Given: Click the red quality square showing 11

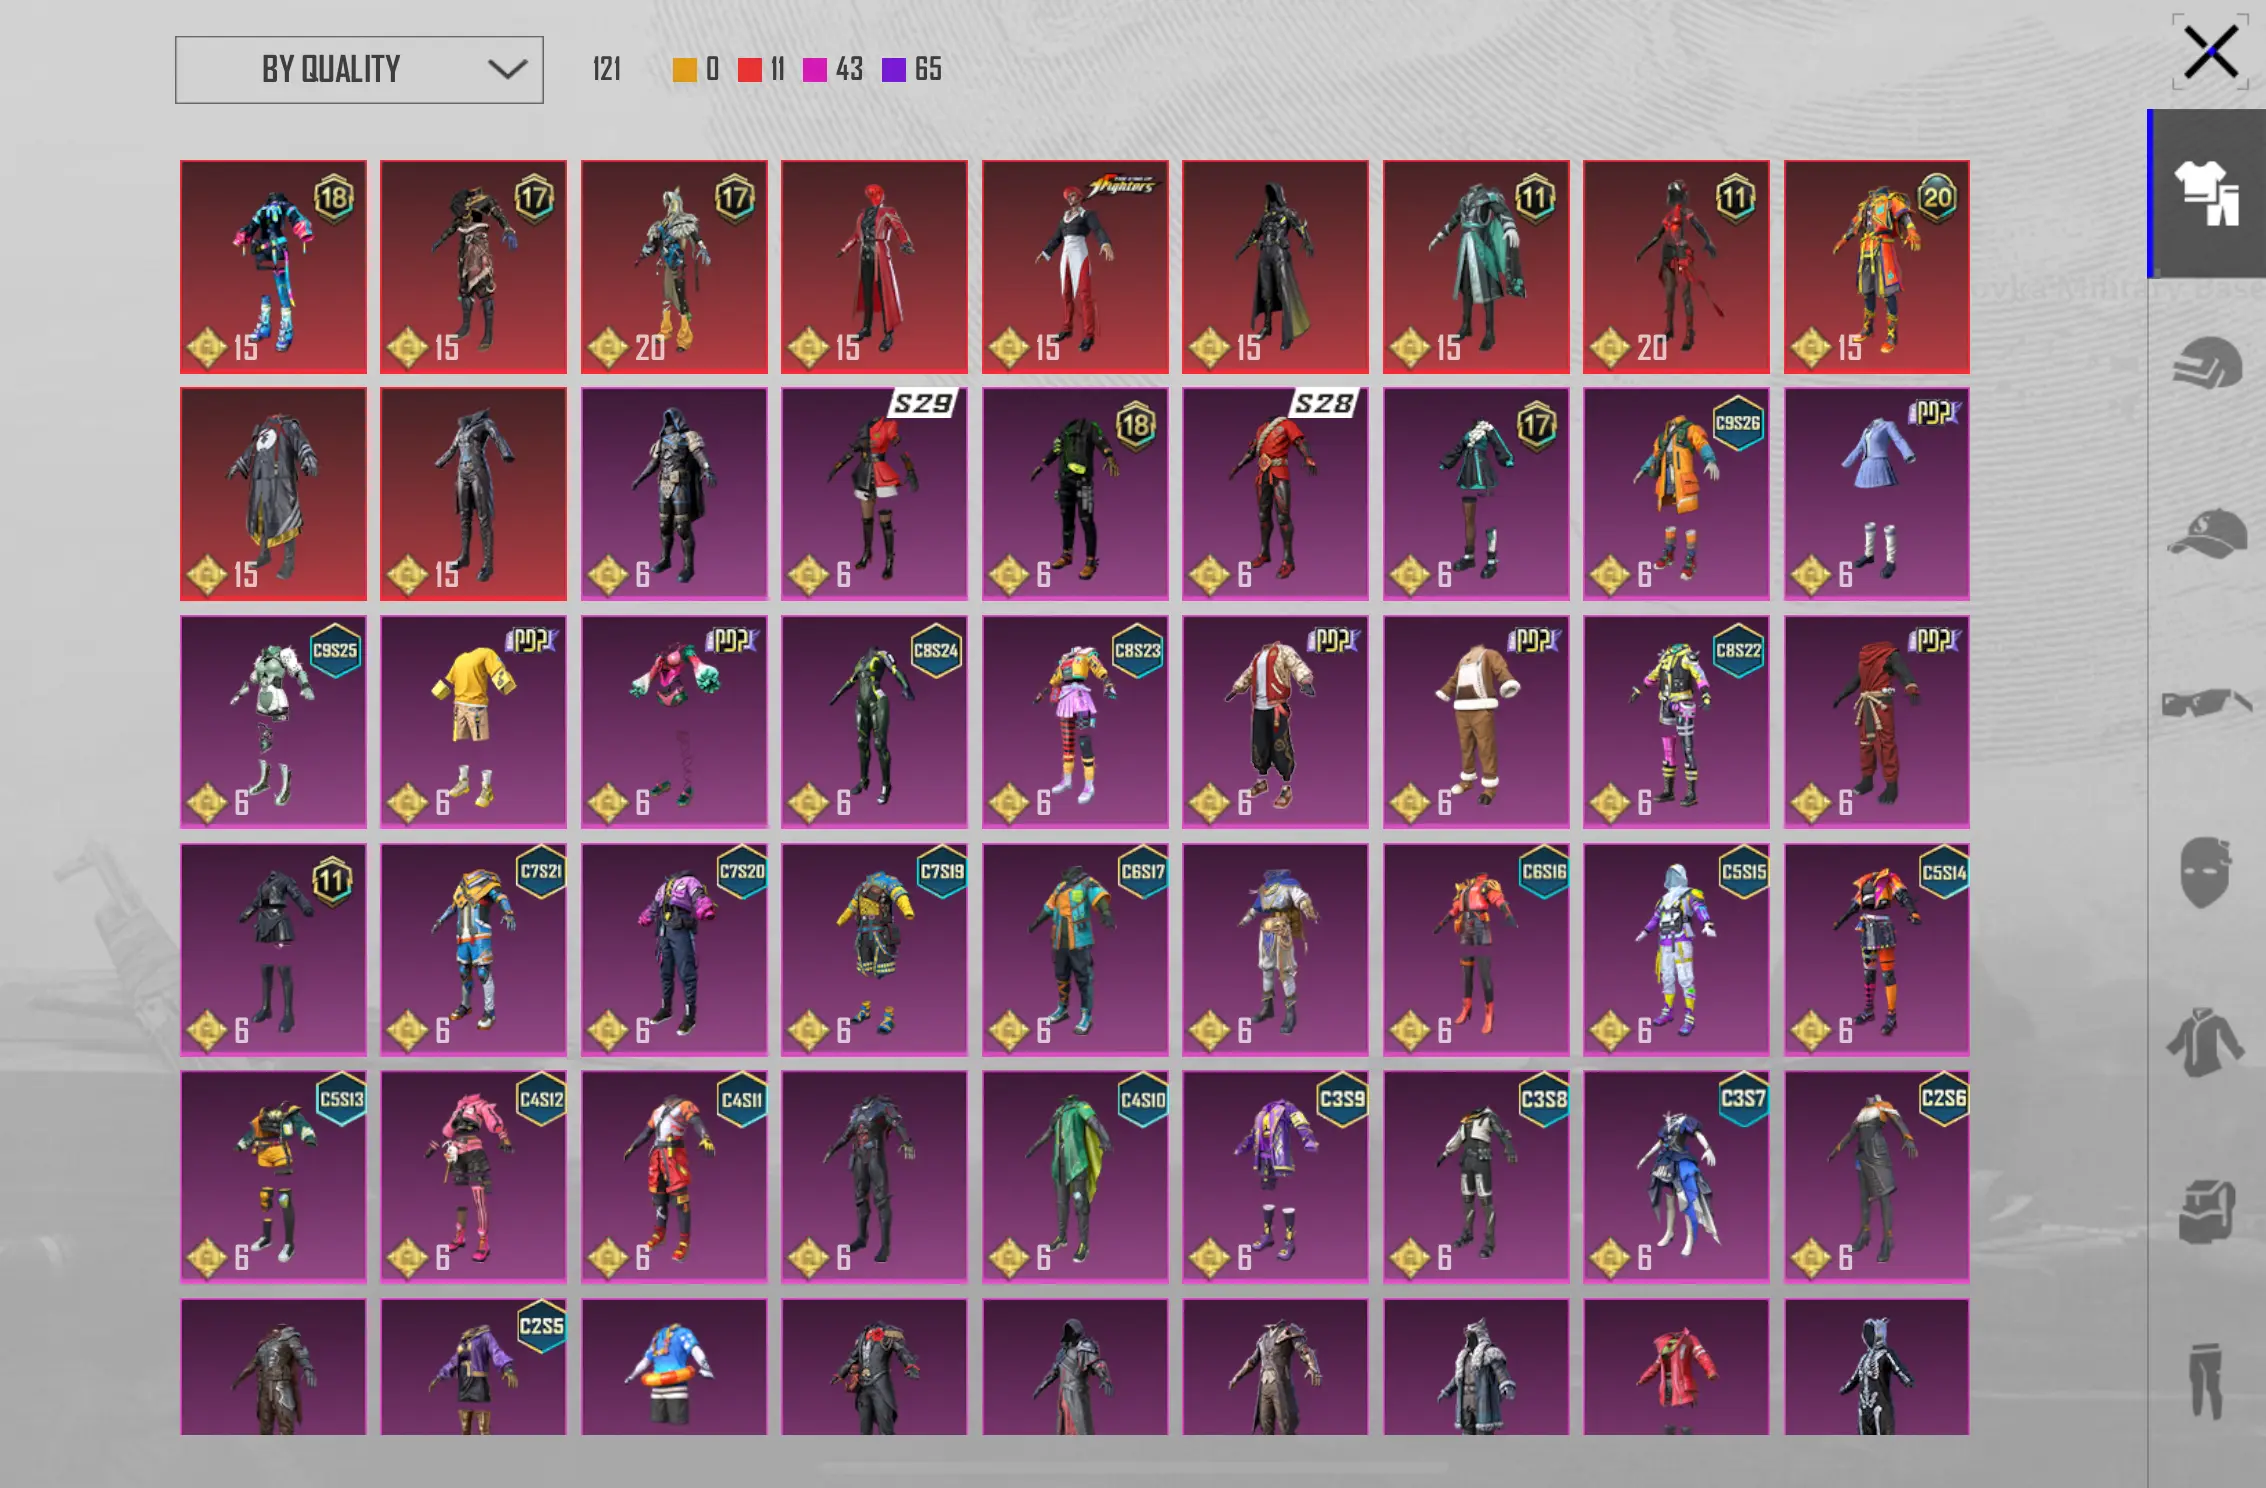Looking at the screenshot, I should [x=749, y=70].
